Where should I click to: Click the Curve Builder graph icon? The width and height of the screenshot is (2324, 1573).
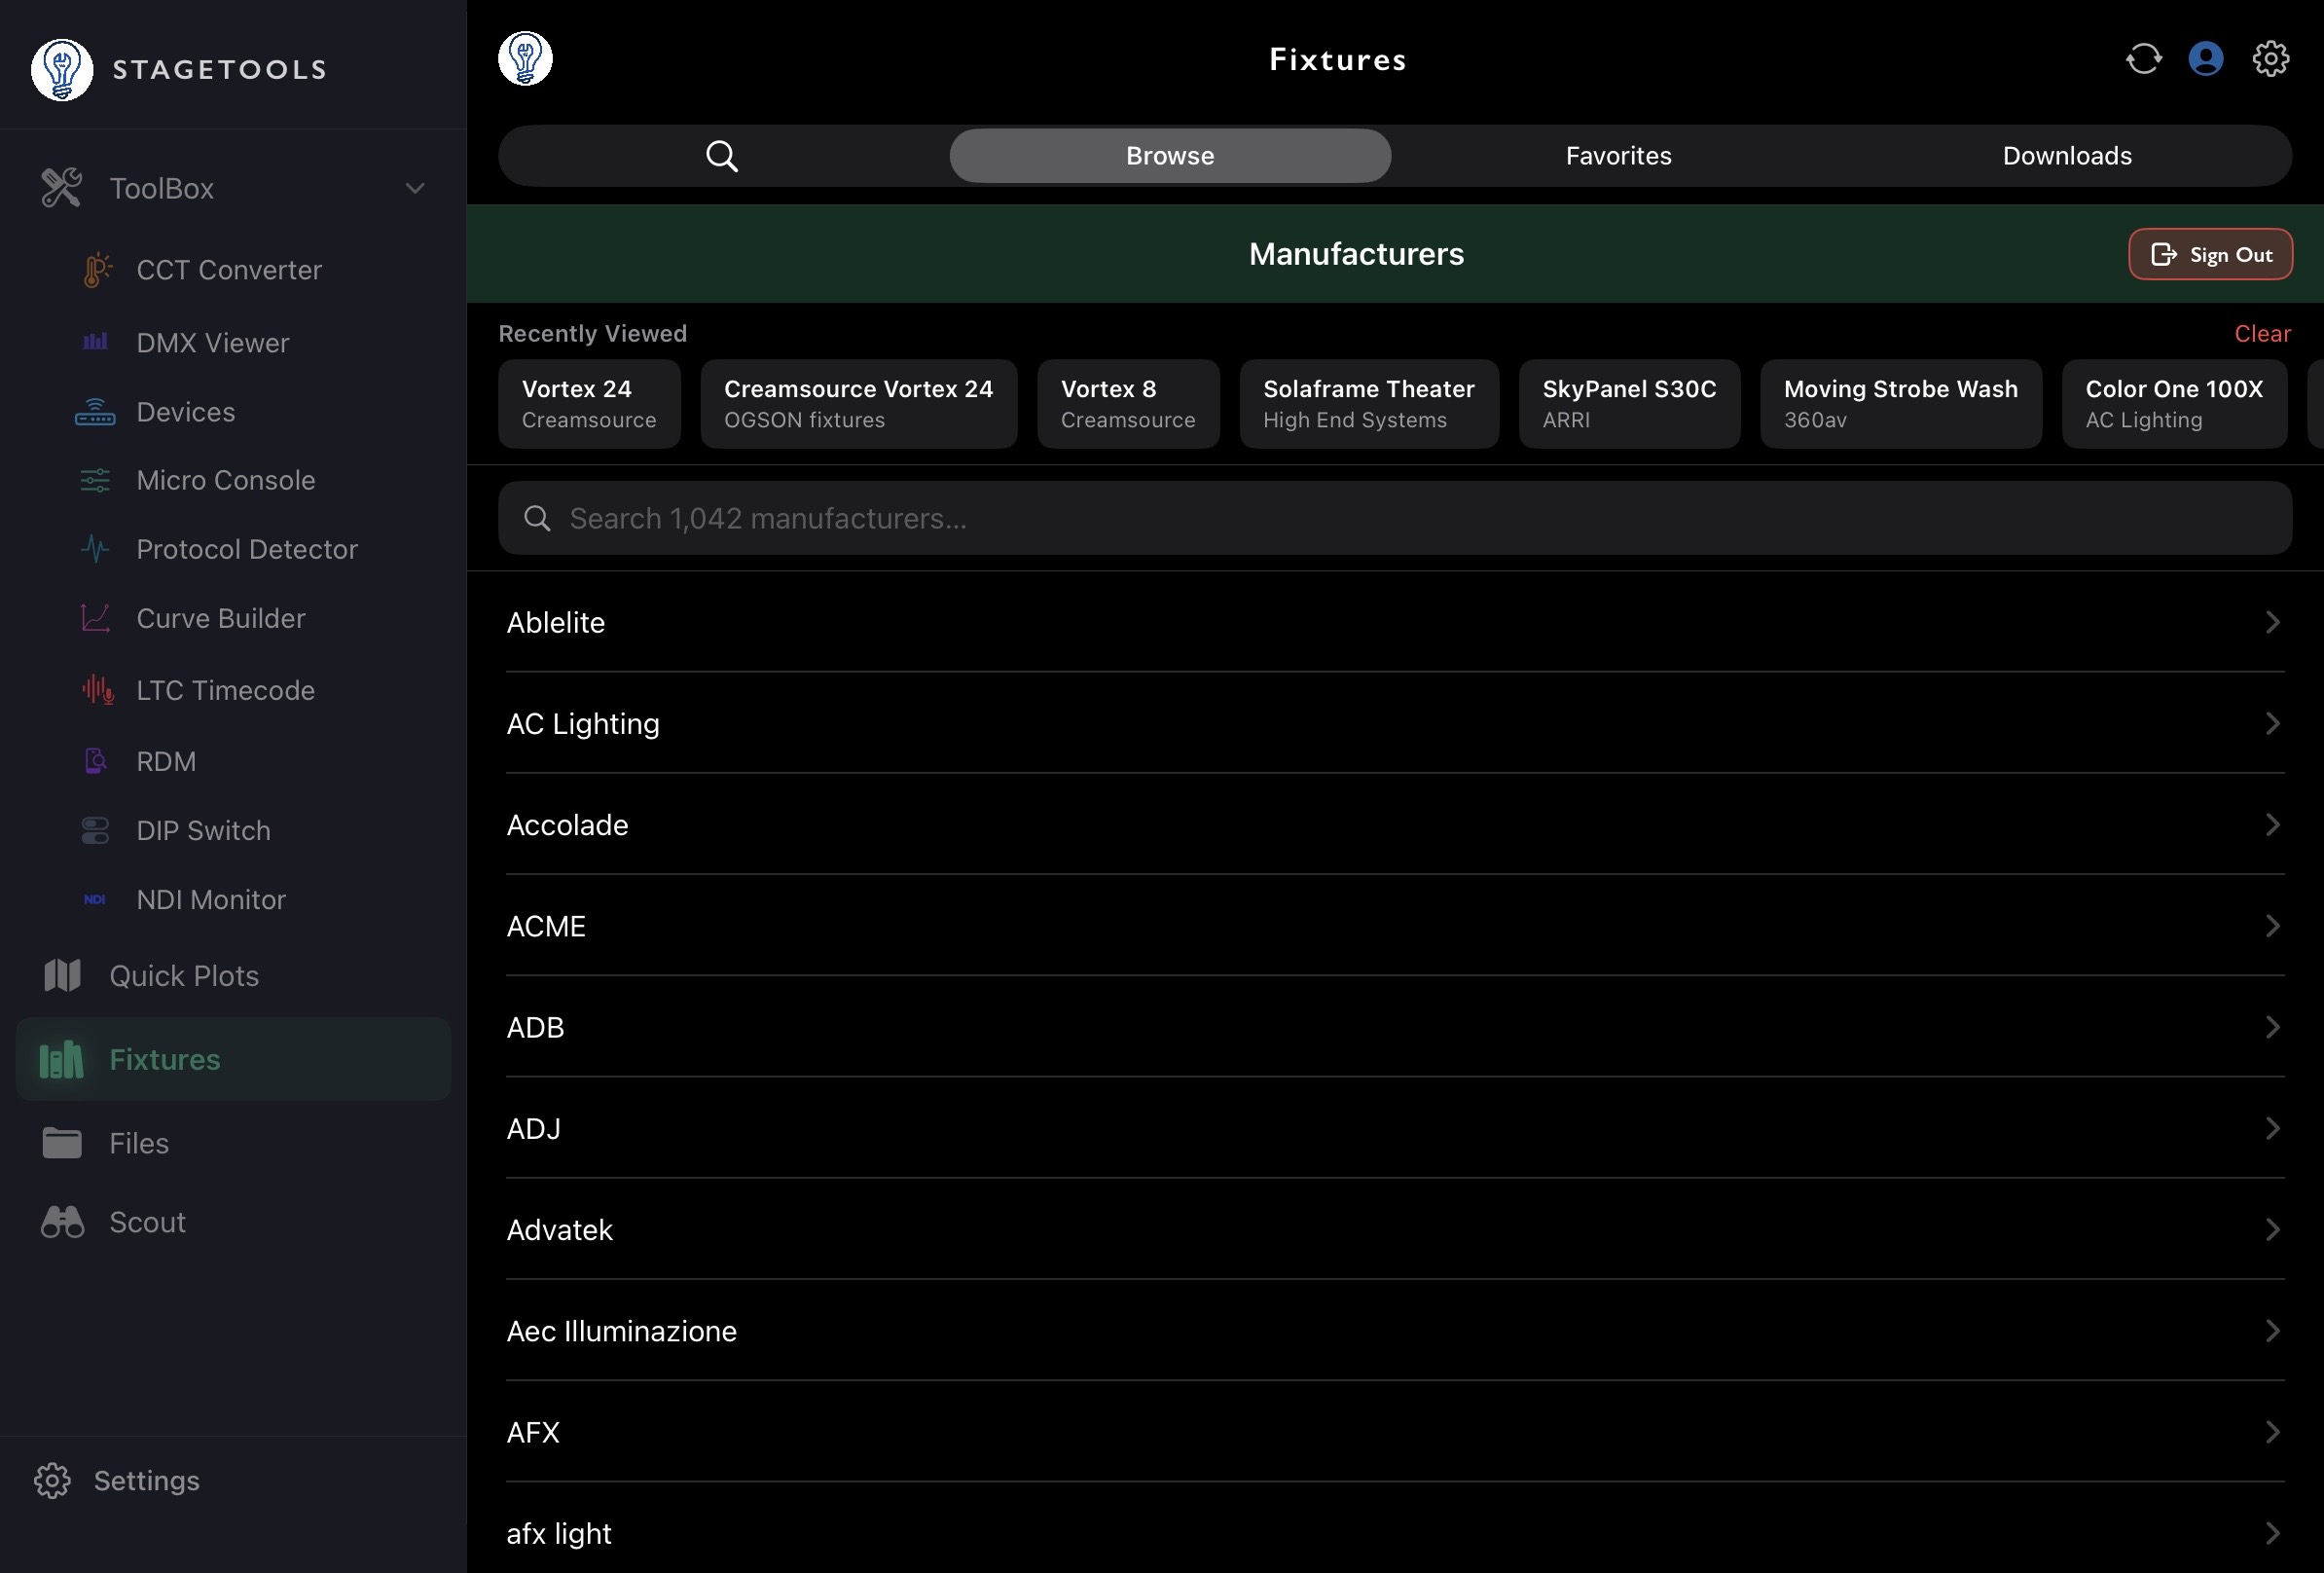click(95, 618)
